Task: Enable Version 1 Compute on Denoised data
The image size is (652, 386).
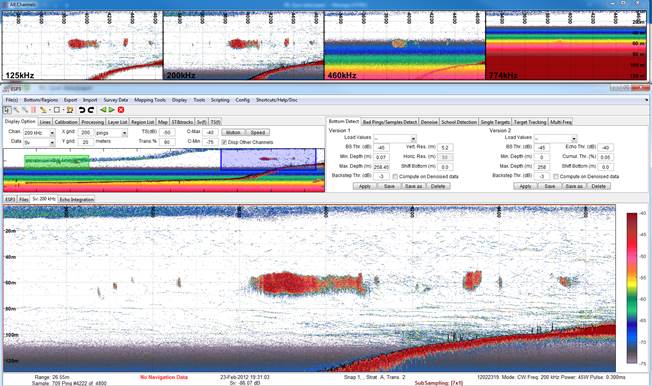Action: (x=395, y=176)
